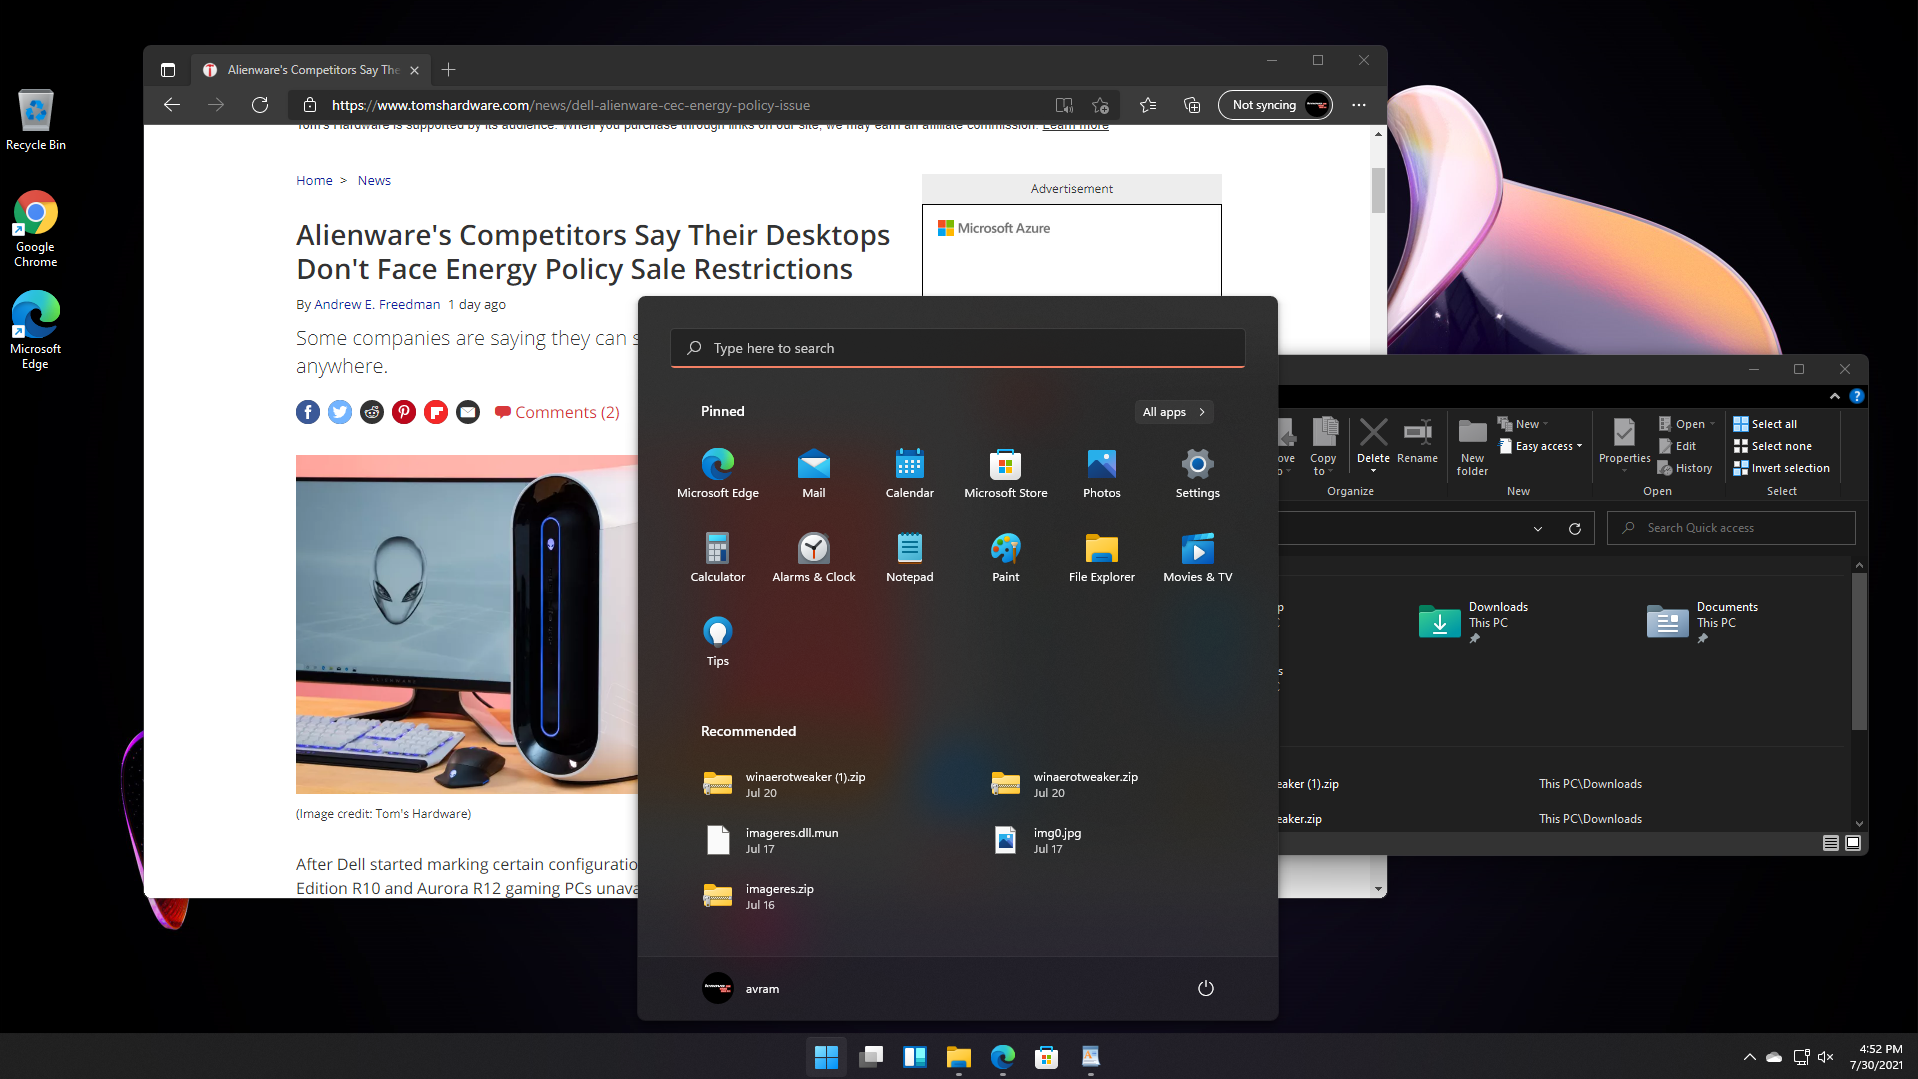Share article on Pinterest
Screen dimensions: 1918x1079
404,412
